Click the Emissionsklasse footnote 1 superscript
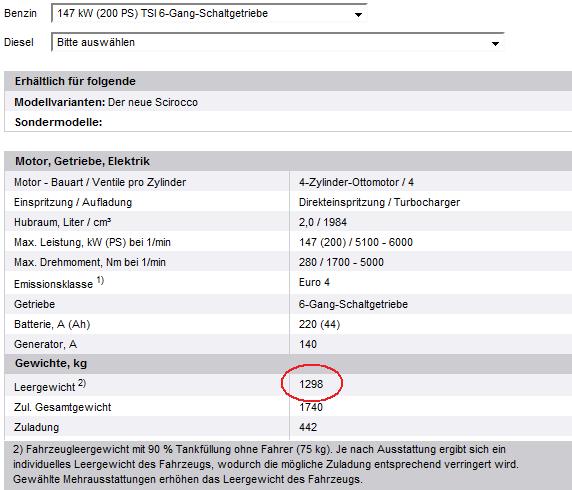 coord(100,280)
